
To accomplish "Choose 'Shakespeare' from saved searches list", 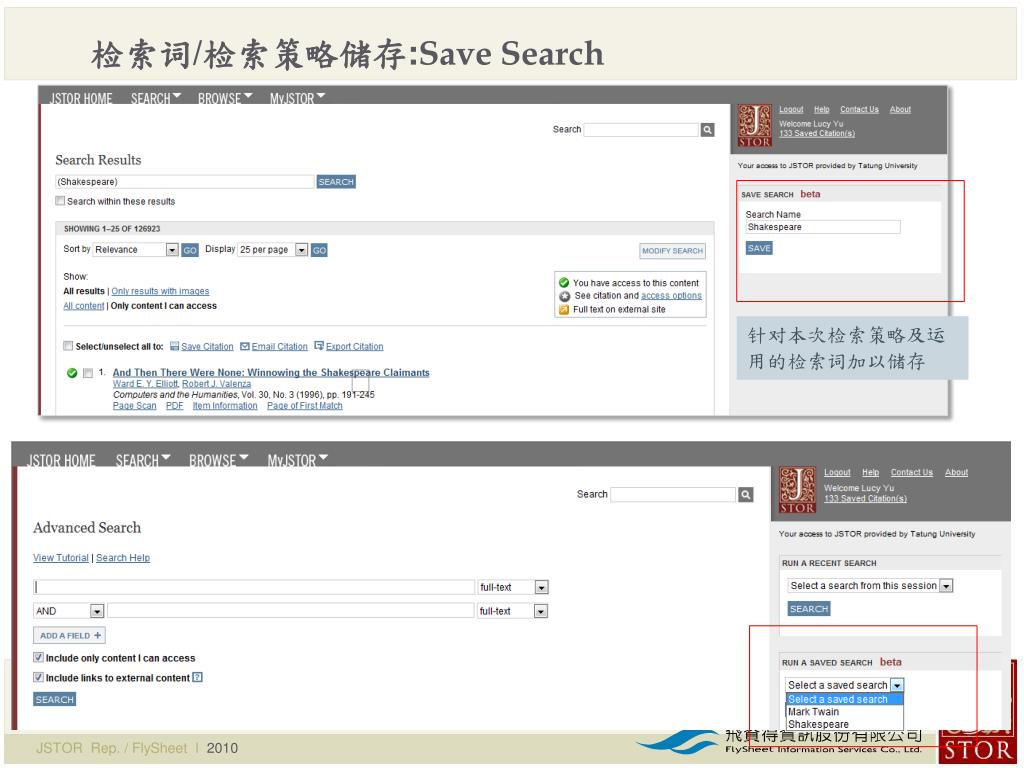I will (x=818, y=724).
